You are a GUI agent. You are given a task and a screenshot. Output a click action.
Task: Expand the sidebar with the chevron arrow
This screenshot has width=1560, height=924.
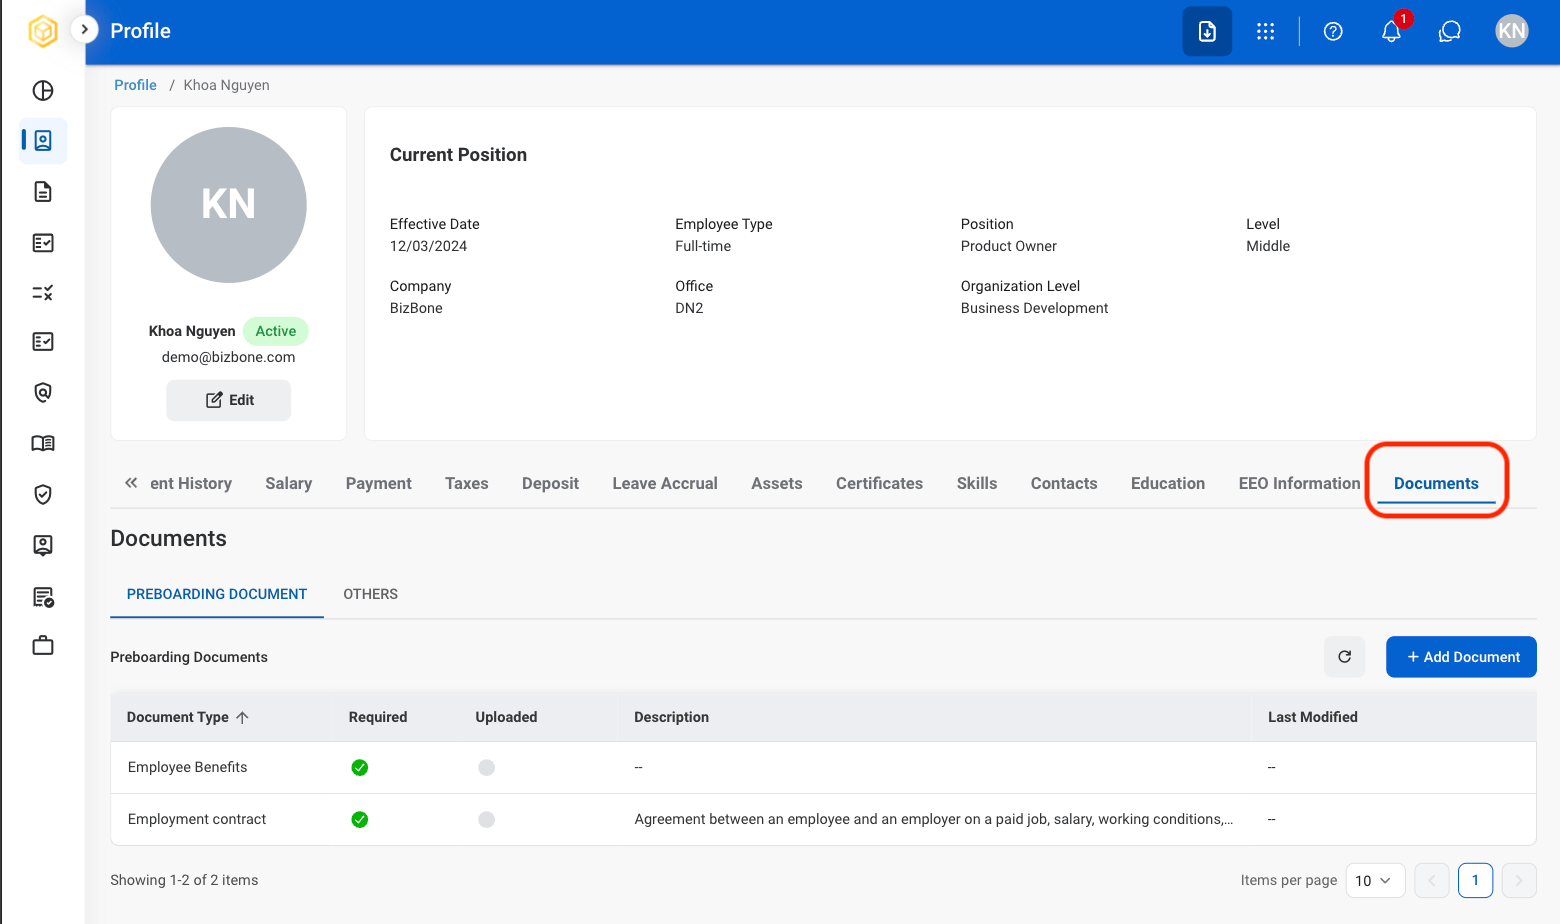coord(85,30)
